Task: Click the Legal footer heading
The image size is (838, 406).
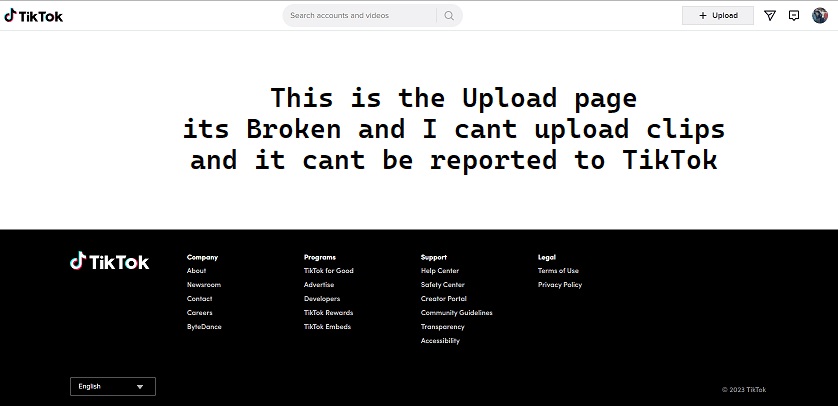Action: (547, 257)
